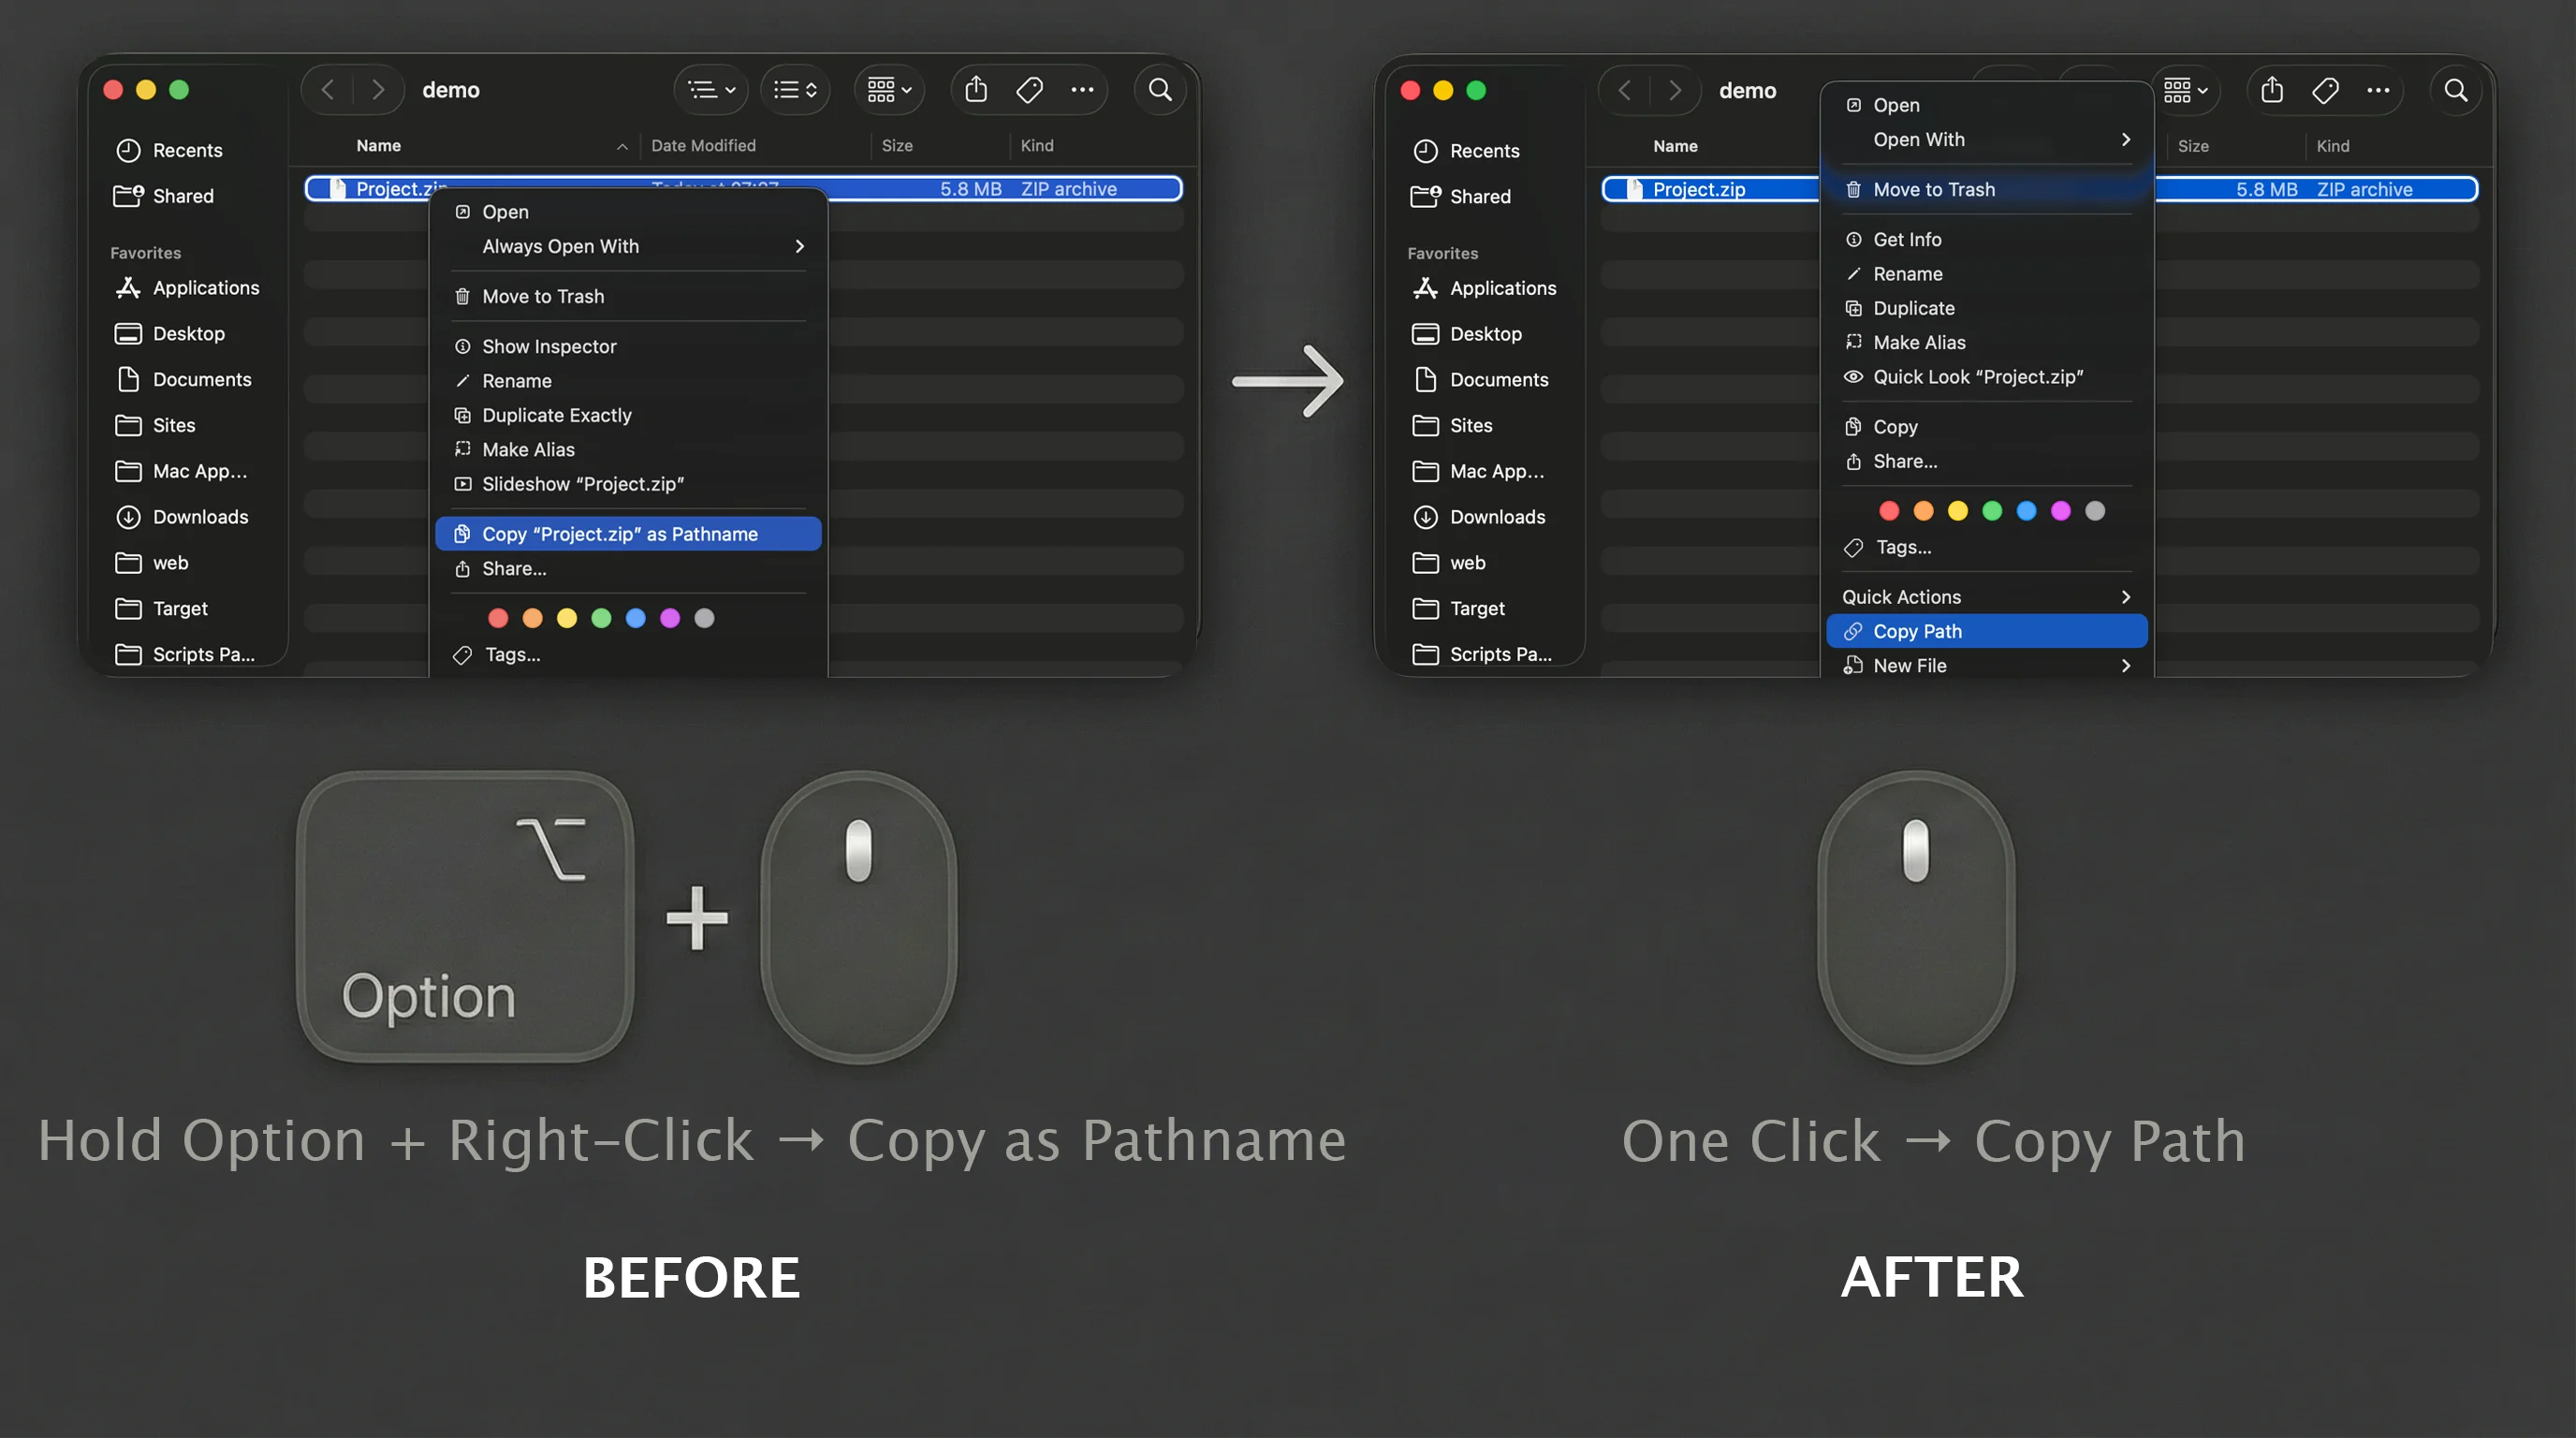Click Duplicate in the right context menu

(x=1987, y=309)
